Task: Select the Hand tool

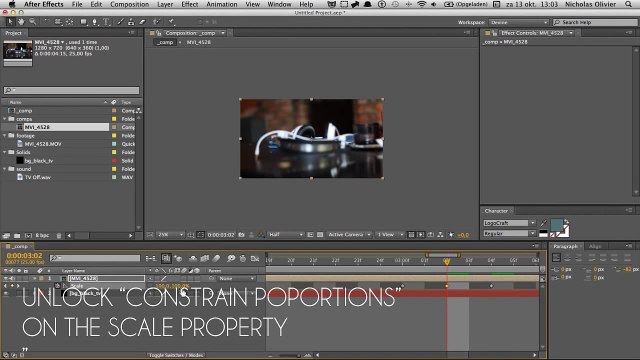Action: point(21,22)
